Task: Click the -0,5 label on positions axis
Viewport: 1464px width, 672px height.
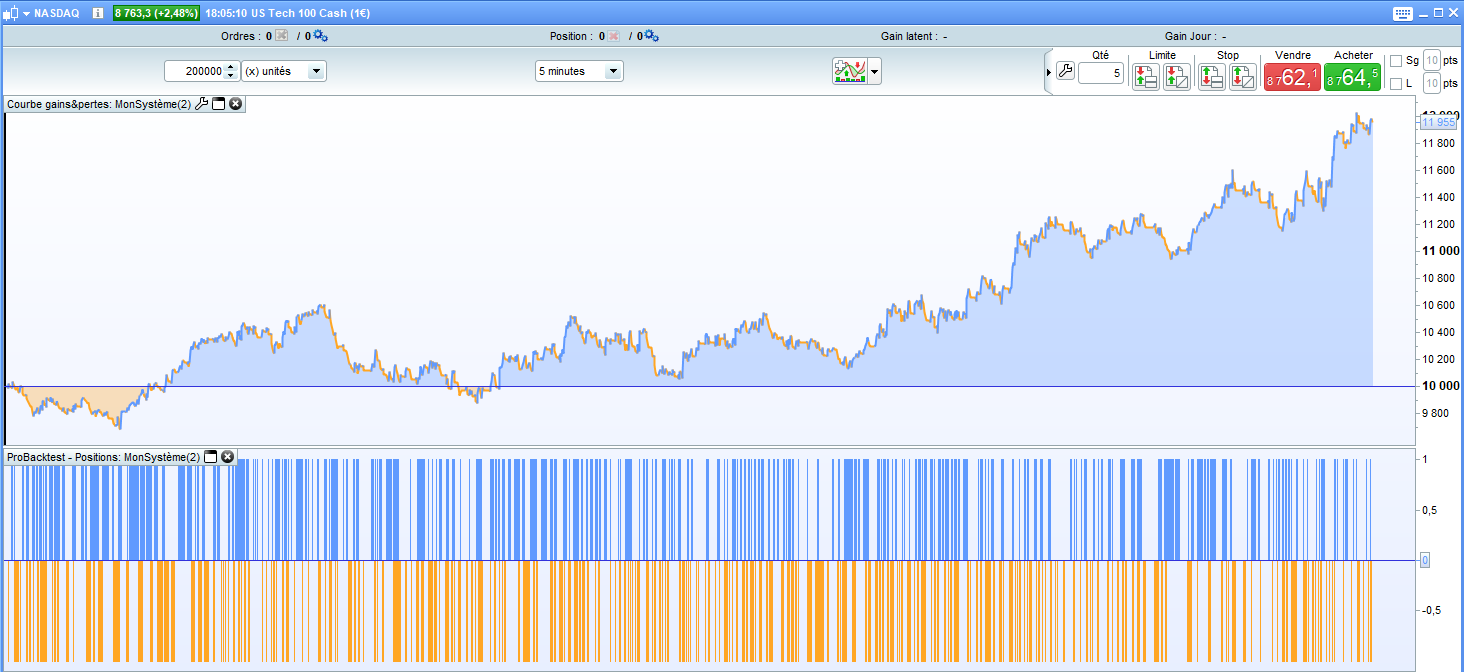Action: (x=1432, y=609)
